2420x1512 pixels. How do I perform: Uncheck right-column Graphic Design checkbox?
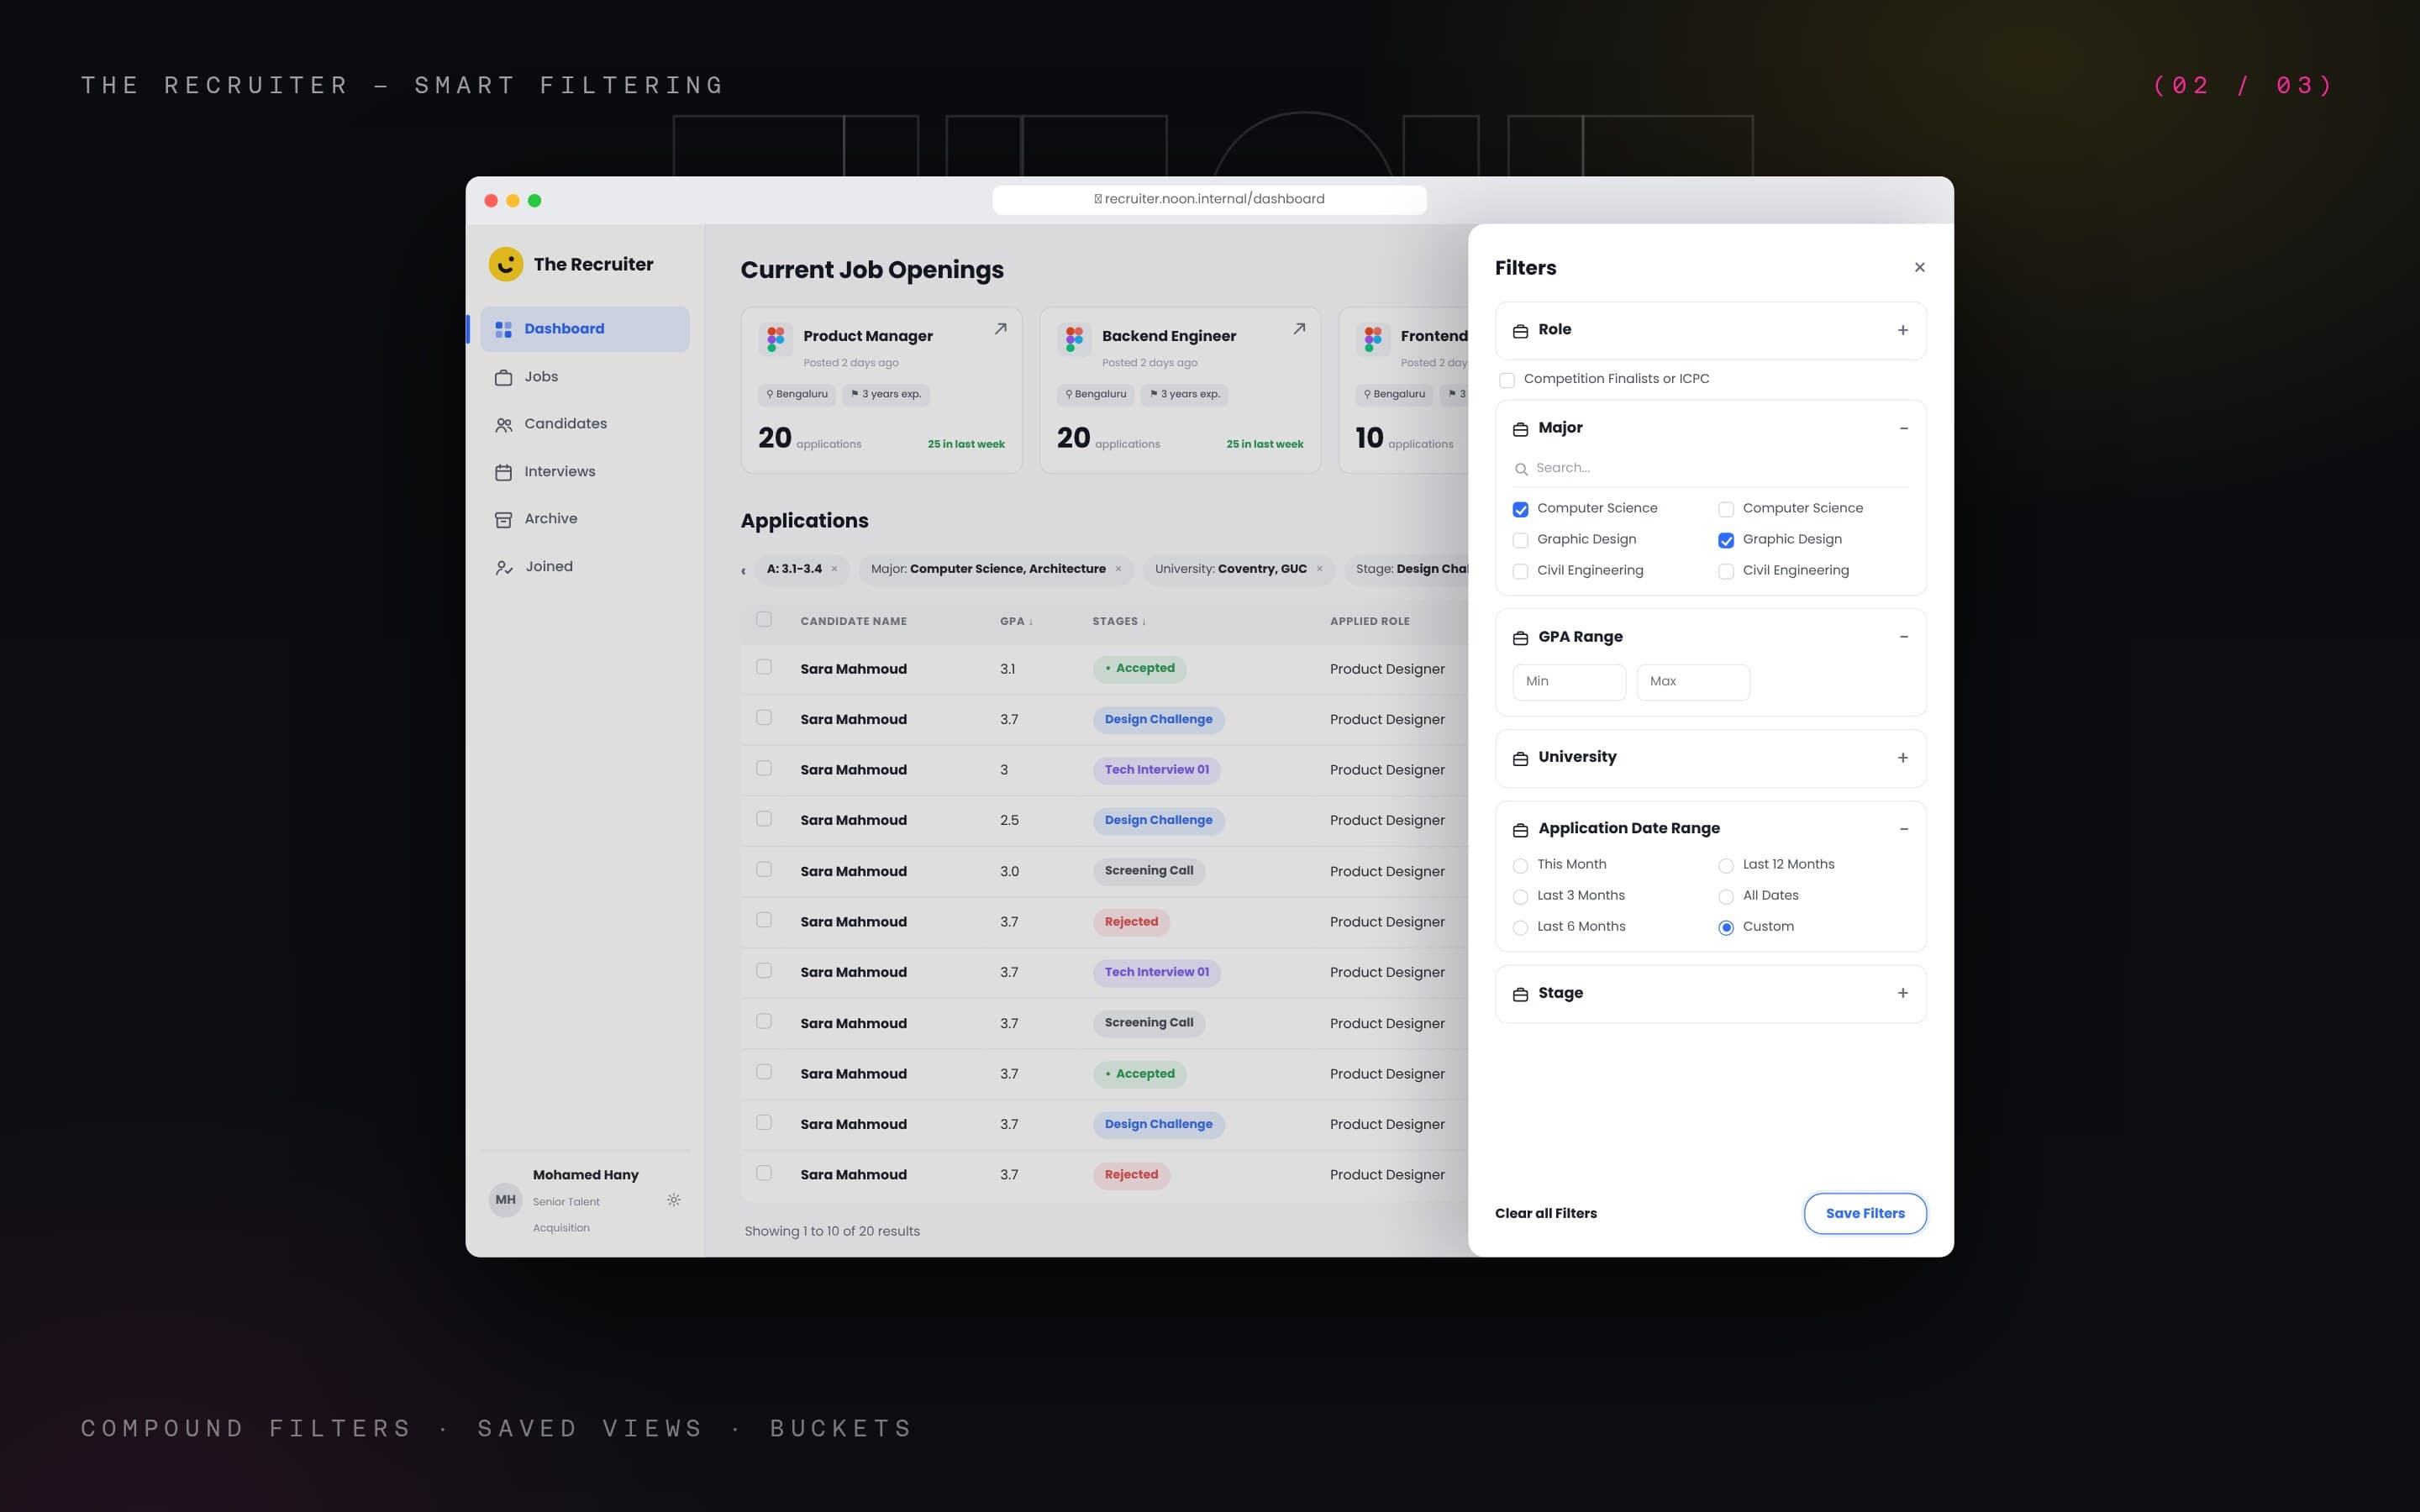click(x=1725, y=541)
